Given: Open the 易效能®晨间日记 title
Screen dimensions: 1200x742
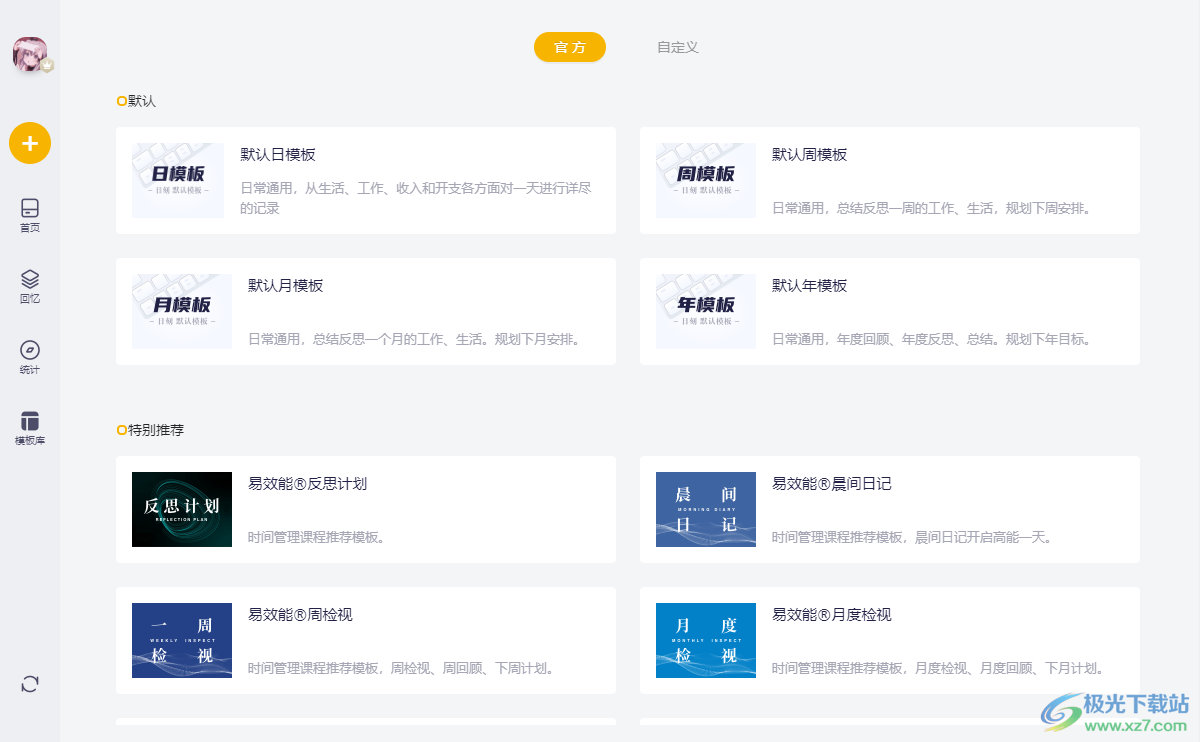Looking at the screenshot, I should pos(832,483).
